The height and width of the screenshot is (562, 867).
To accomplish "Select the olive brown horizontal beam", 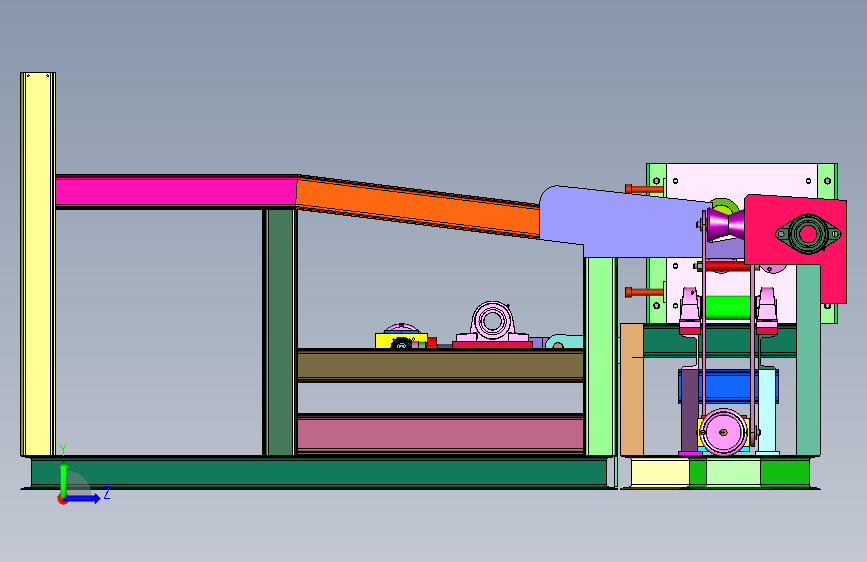I will click(x=440, y=365).
